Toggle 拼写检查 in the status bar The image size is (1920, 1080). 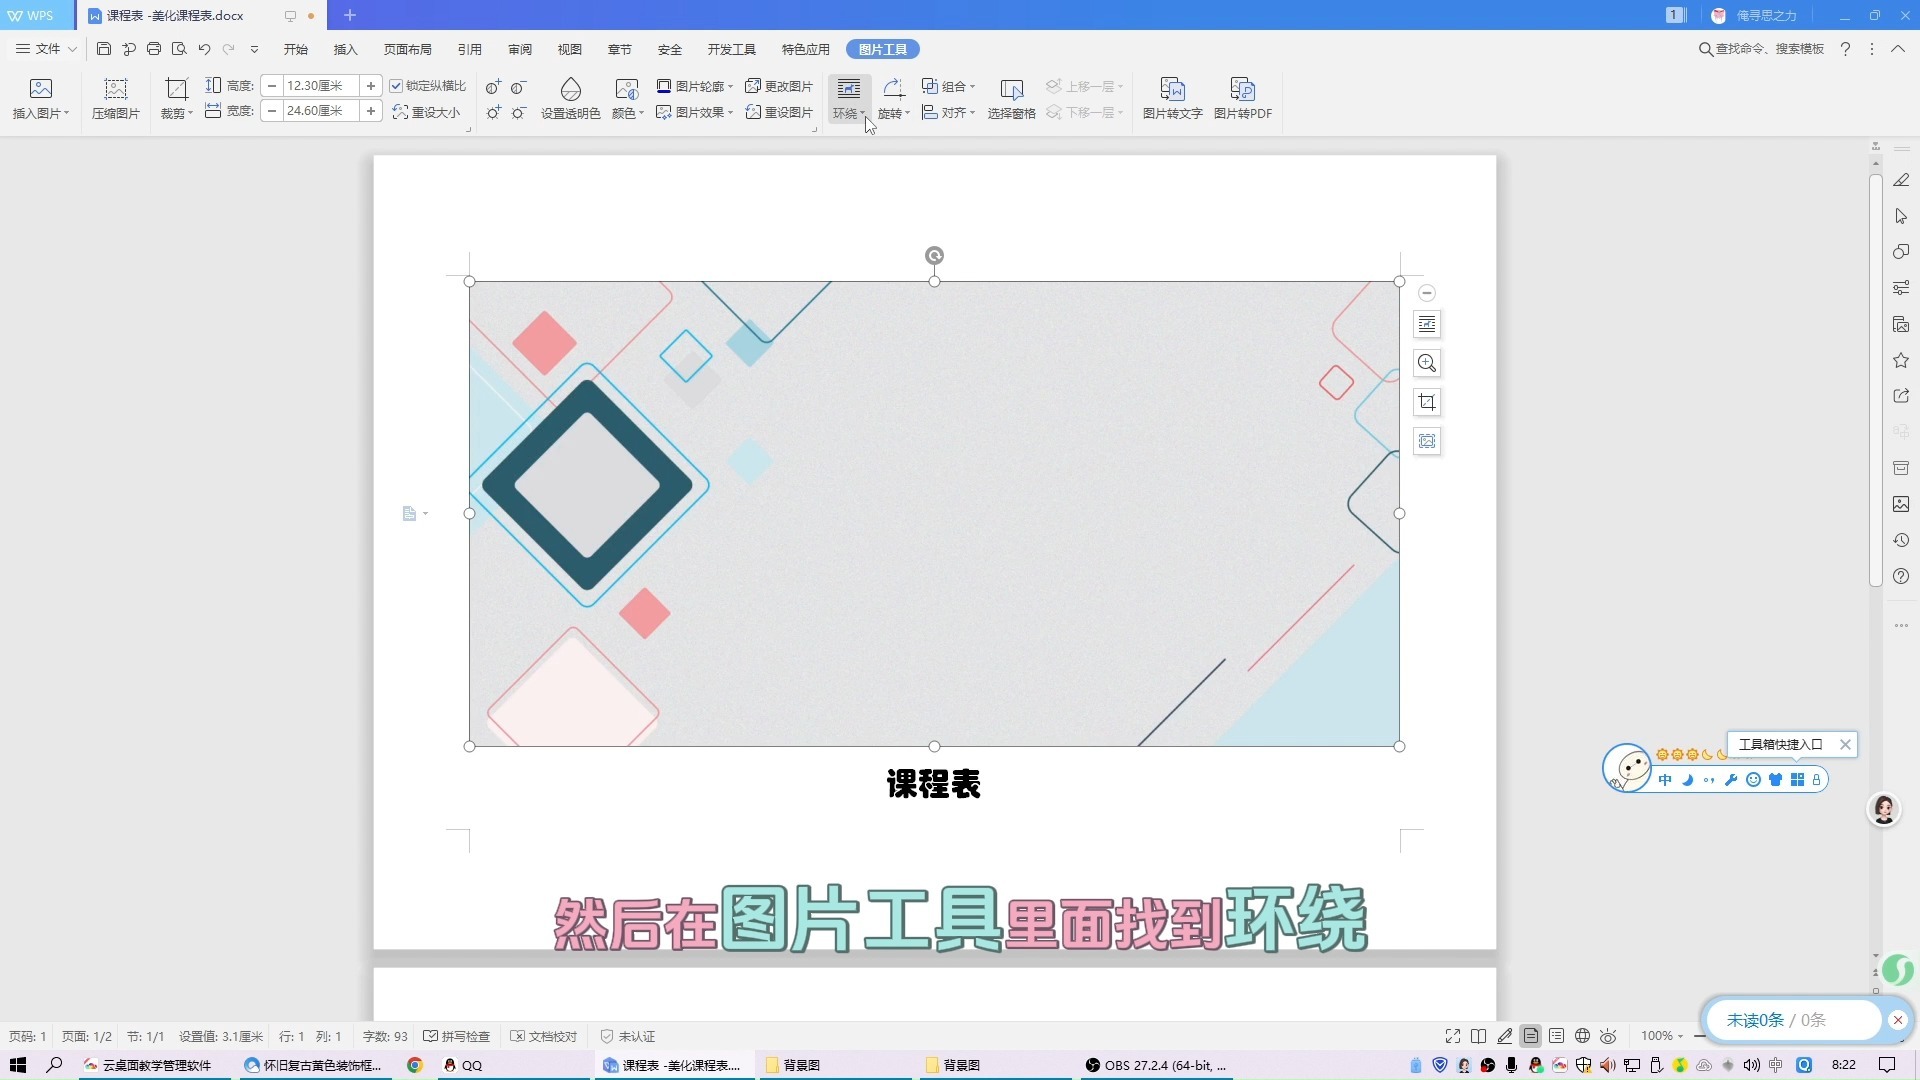[x=457, y=1036]
